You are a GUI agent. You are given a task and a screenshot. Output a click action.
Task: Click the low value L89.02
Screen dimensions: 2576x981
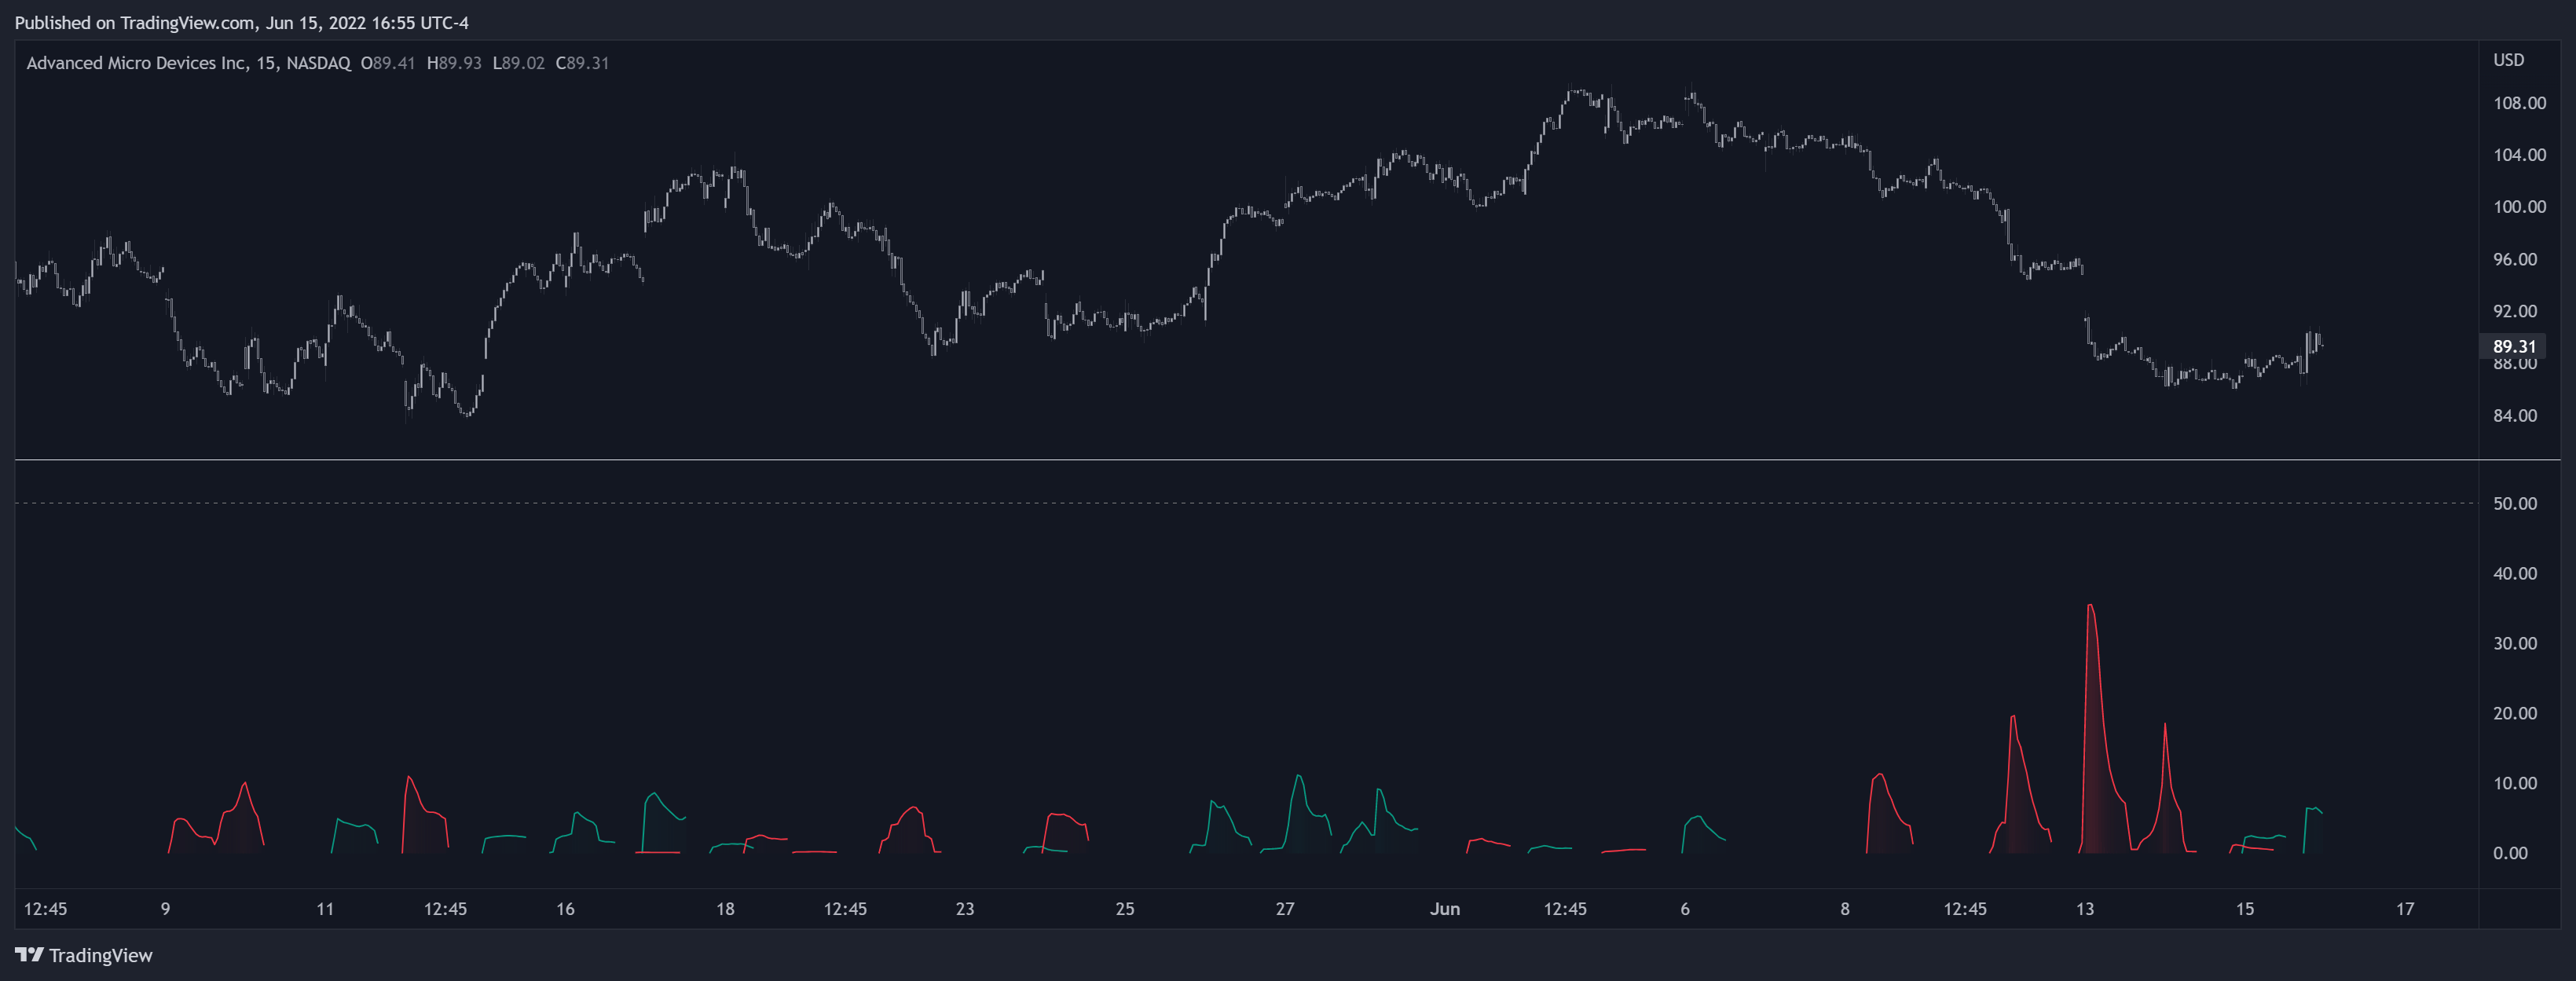519,63
